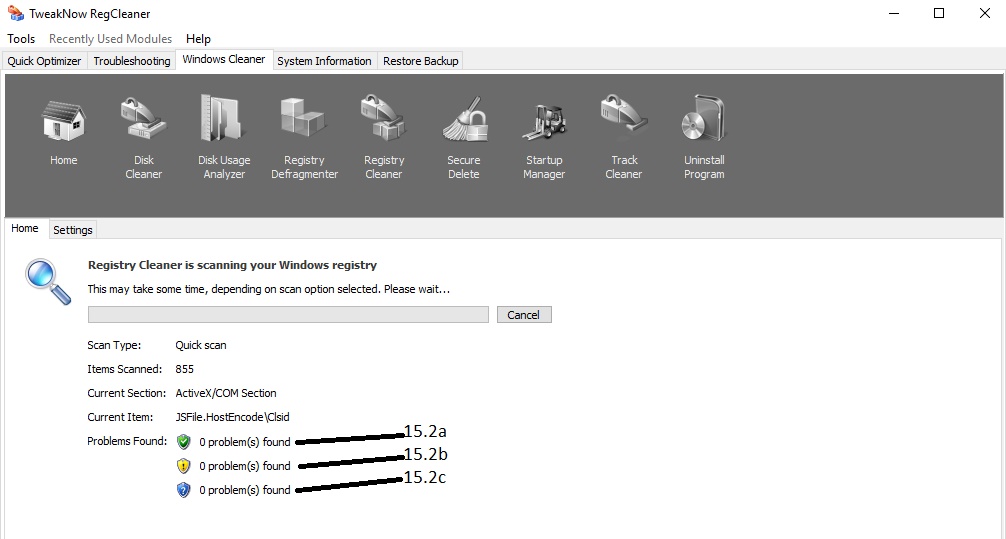Click the green shield safe-problems icon
The width and height of the screenshot is (1006, 539).
pos(183,441)
